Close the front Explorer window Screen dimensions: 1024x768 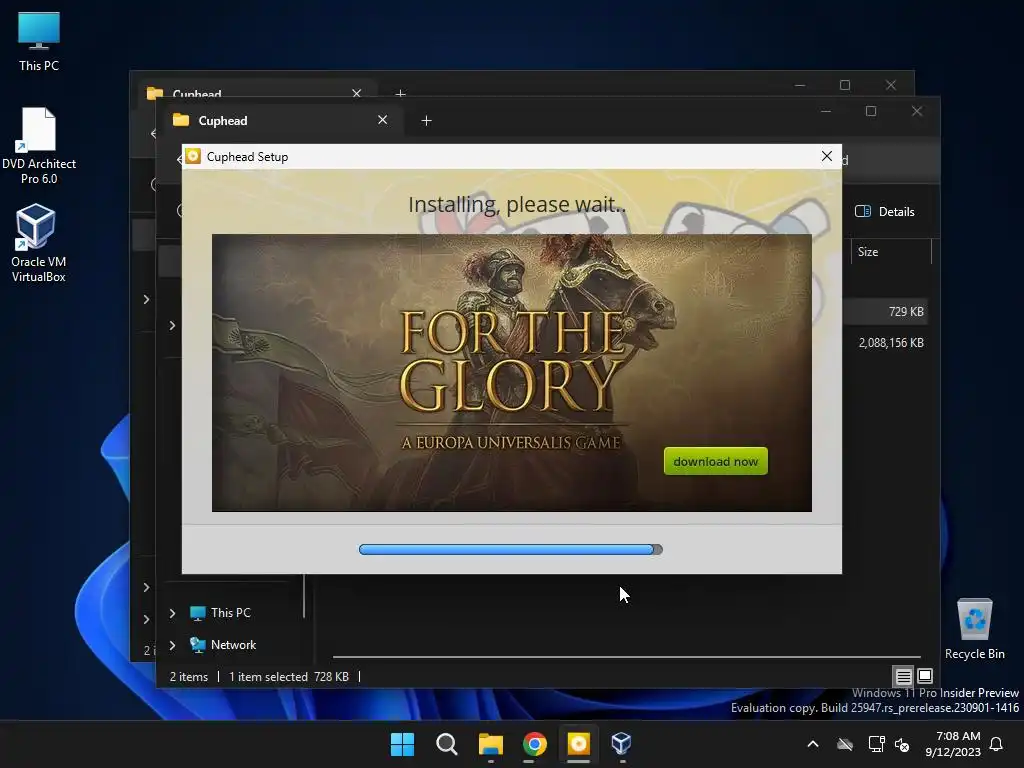click(x=917, y=112)
